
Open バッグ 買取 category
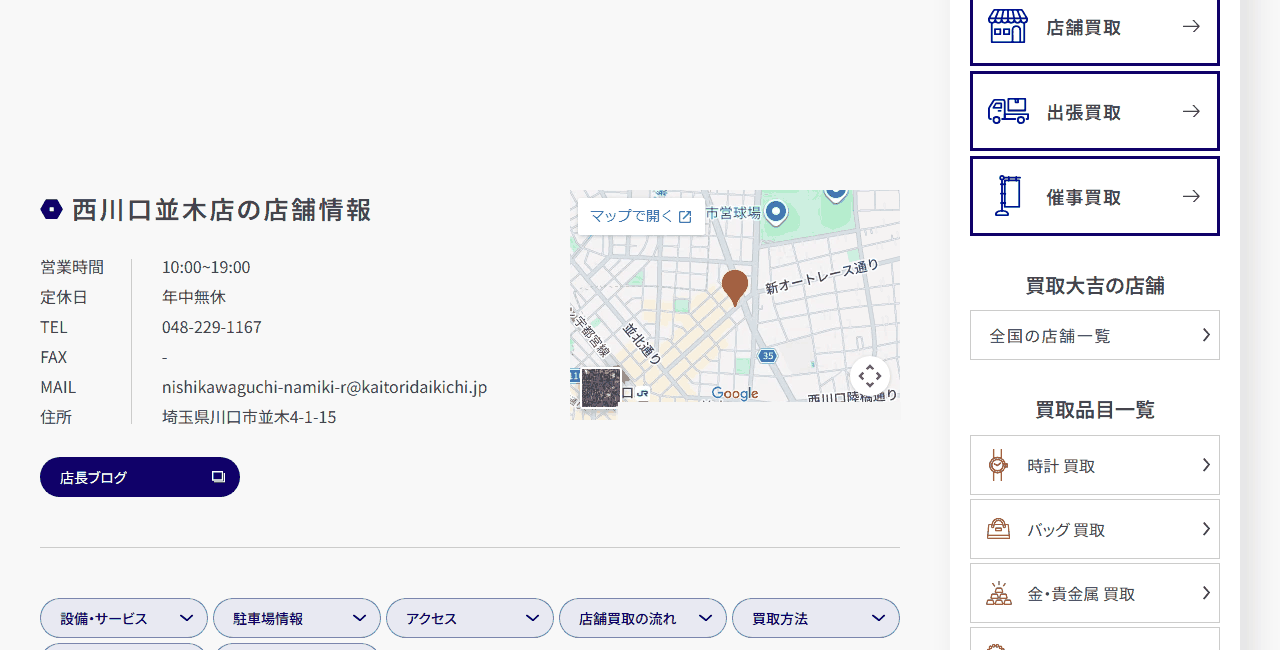(1095, 529)
